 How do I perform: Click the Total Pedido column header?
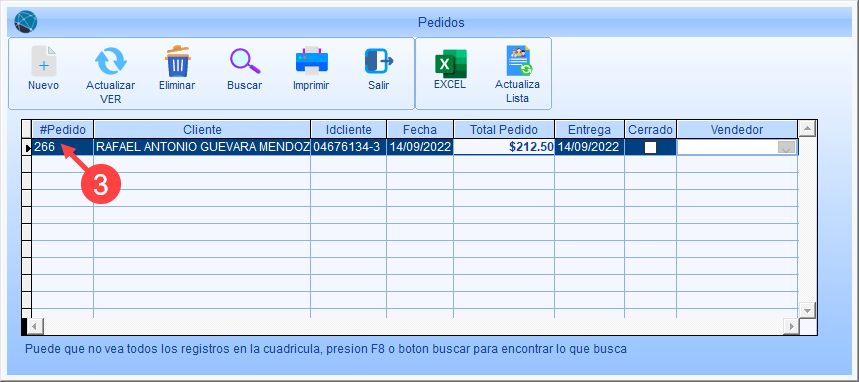click(x=504, y=129)
